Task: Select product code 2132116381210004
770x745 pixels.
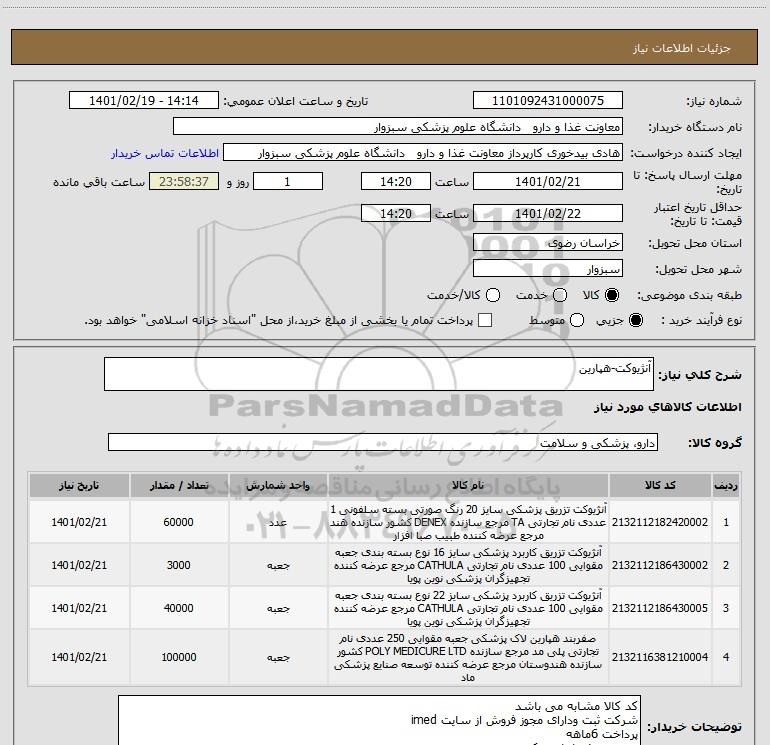Action: [x=660, y=657]
